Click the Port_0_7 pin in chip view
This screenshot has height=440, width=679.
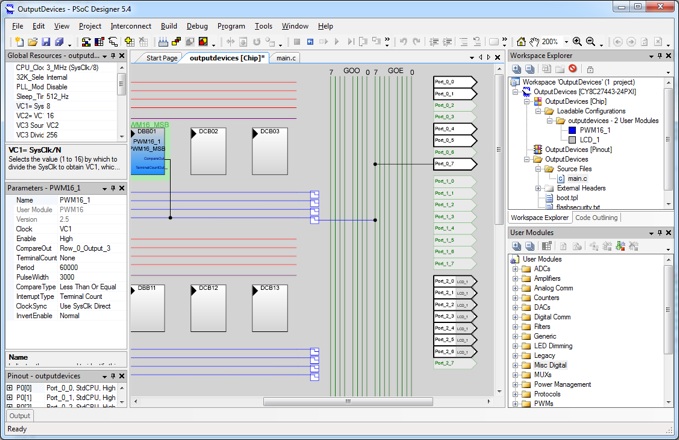(x=455, y=164)
